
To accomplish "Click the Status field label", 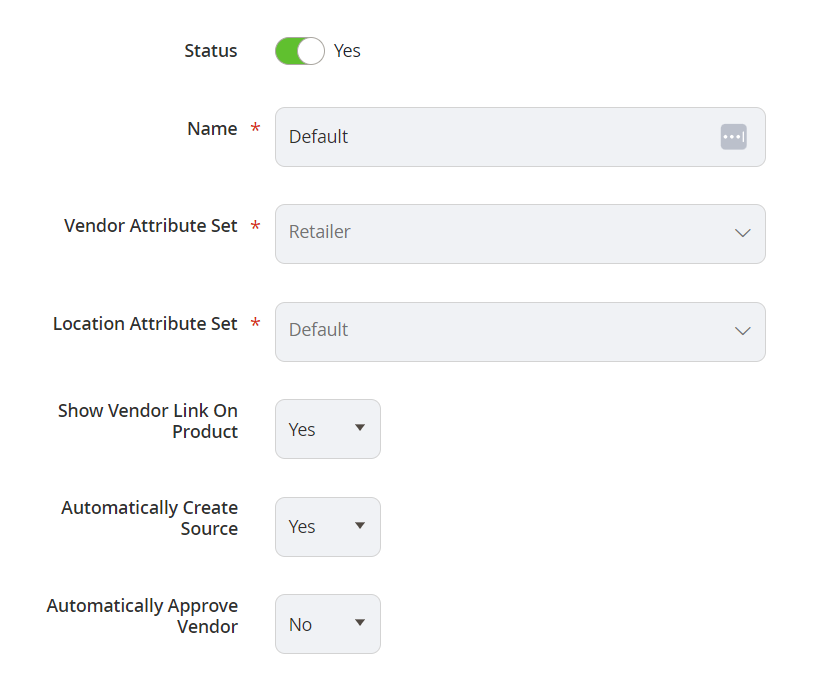I will click(211, 51).
